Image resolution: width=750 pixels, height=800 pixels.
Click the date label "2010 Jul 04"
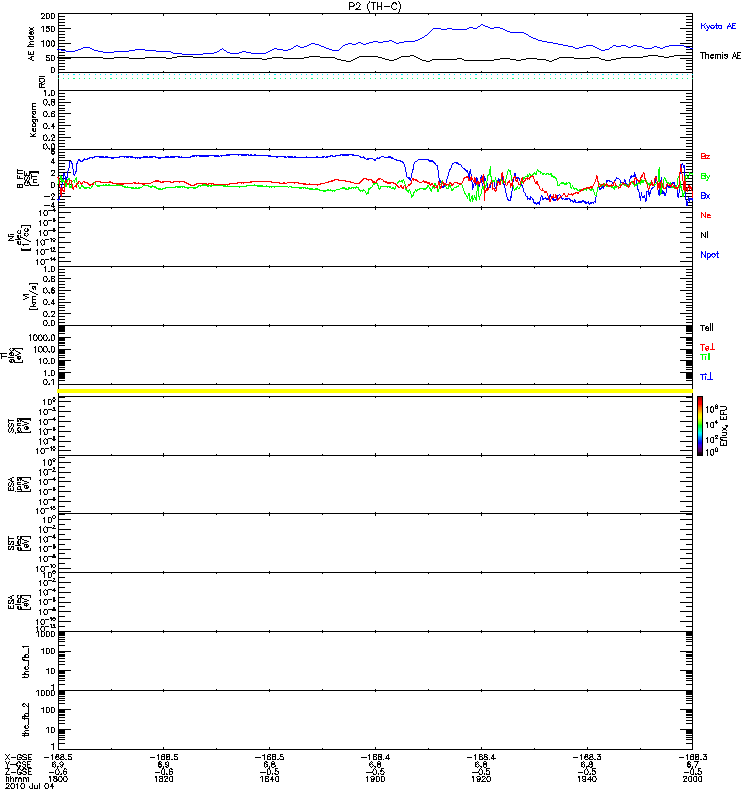pyautogui.click(x=29, y=786)
